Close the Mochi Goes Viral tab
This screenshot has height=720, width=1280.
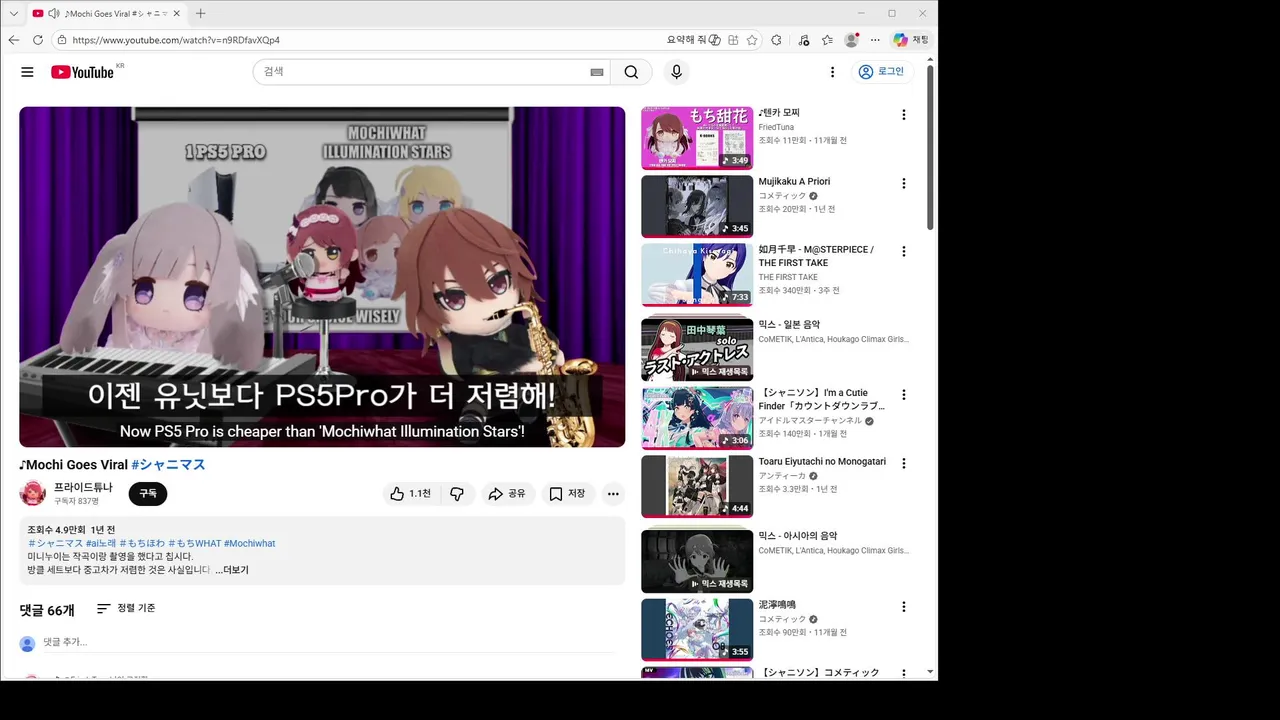(x=177, y=14)
